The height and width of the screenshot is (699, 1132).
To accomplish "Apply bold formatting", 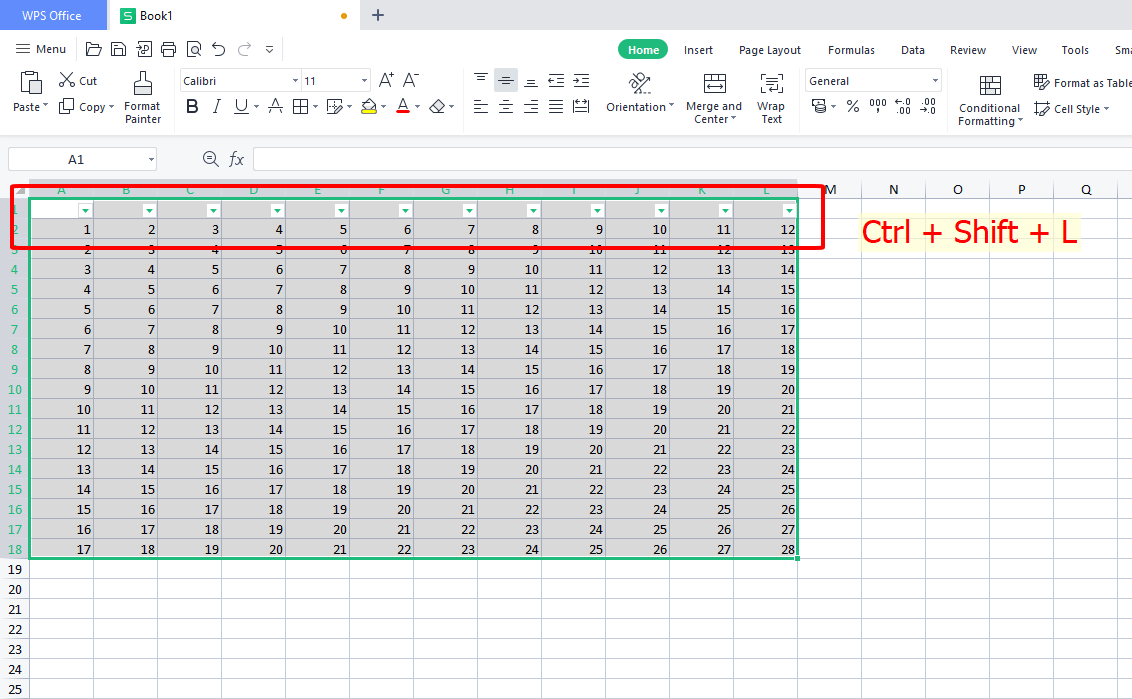I will (x=192, y=106).
